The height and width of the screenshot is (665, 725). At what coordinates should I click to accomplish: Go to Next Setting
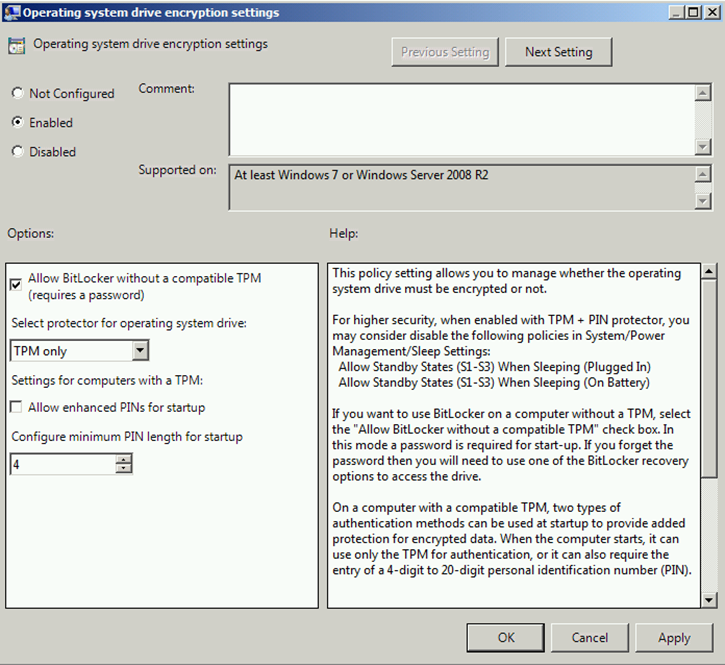coord(559,52)
